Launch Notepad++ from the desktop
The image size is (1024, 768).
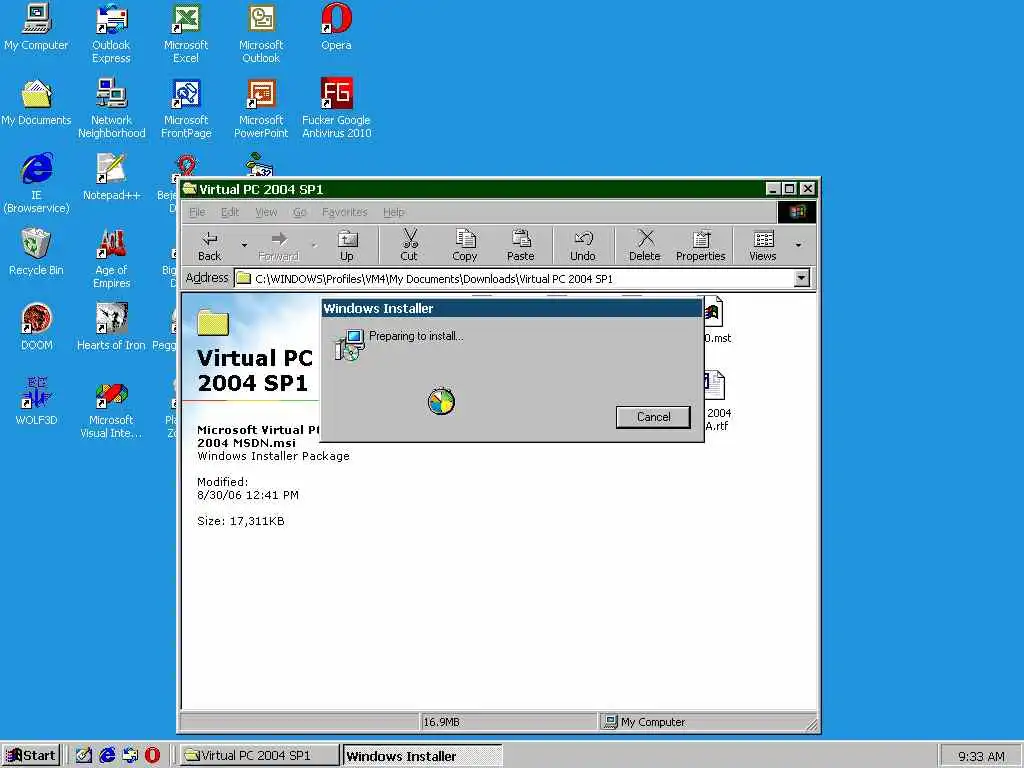[x=112, y=178]
